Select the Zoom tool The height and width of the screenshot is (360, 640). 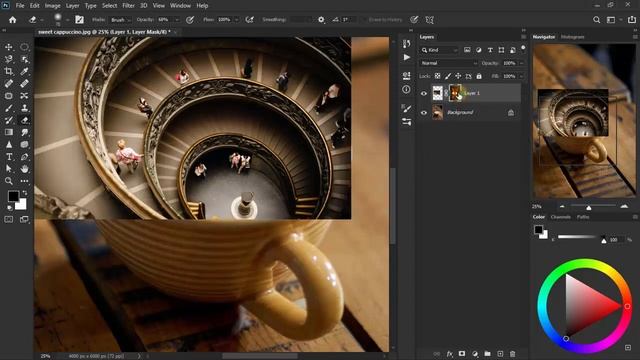[x=9, y=181]
